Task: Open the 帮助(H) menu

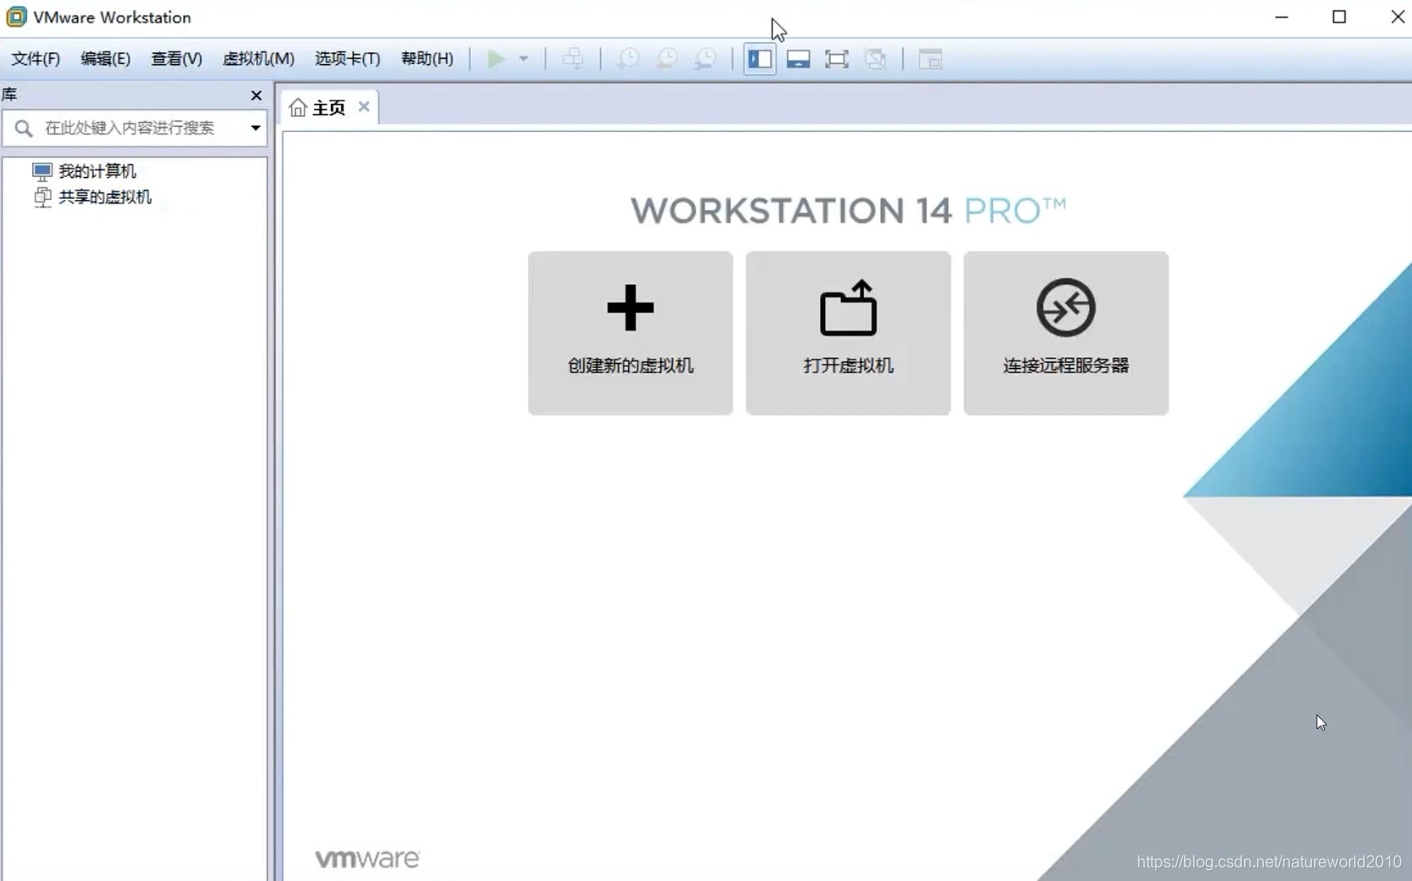Action: click(x=427, y=59)
